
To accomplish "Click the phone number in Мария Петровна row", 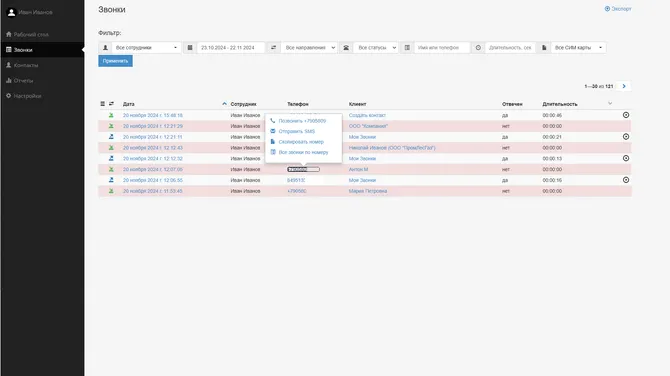I will (297, 191).
